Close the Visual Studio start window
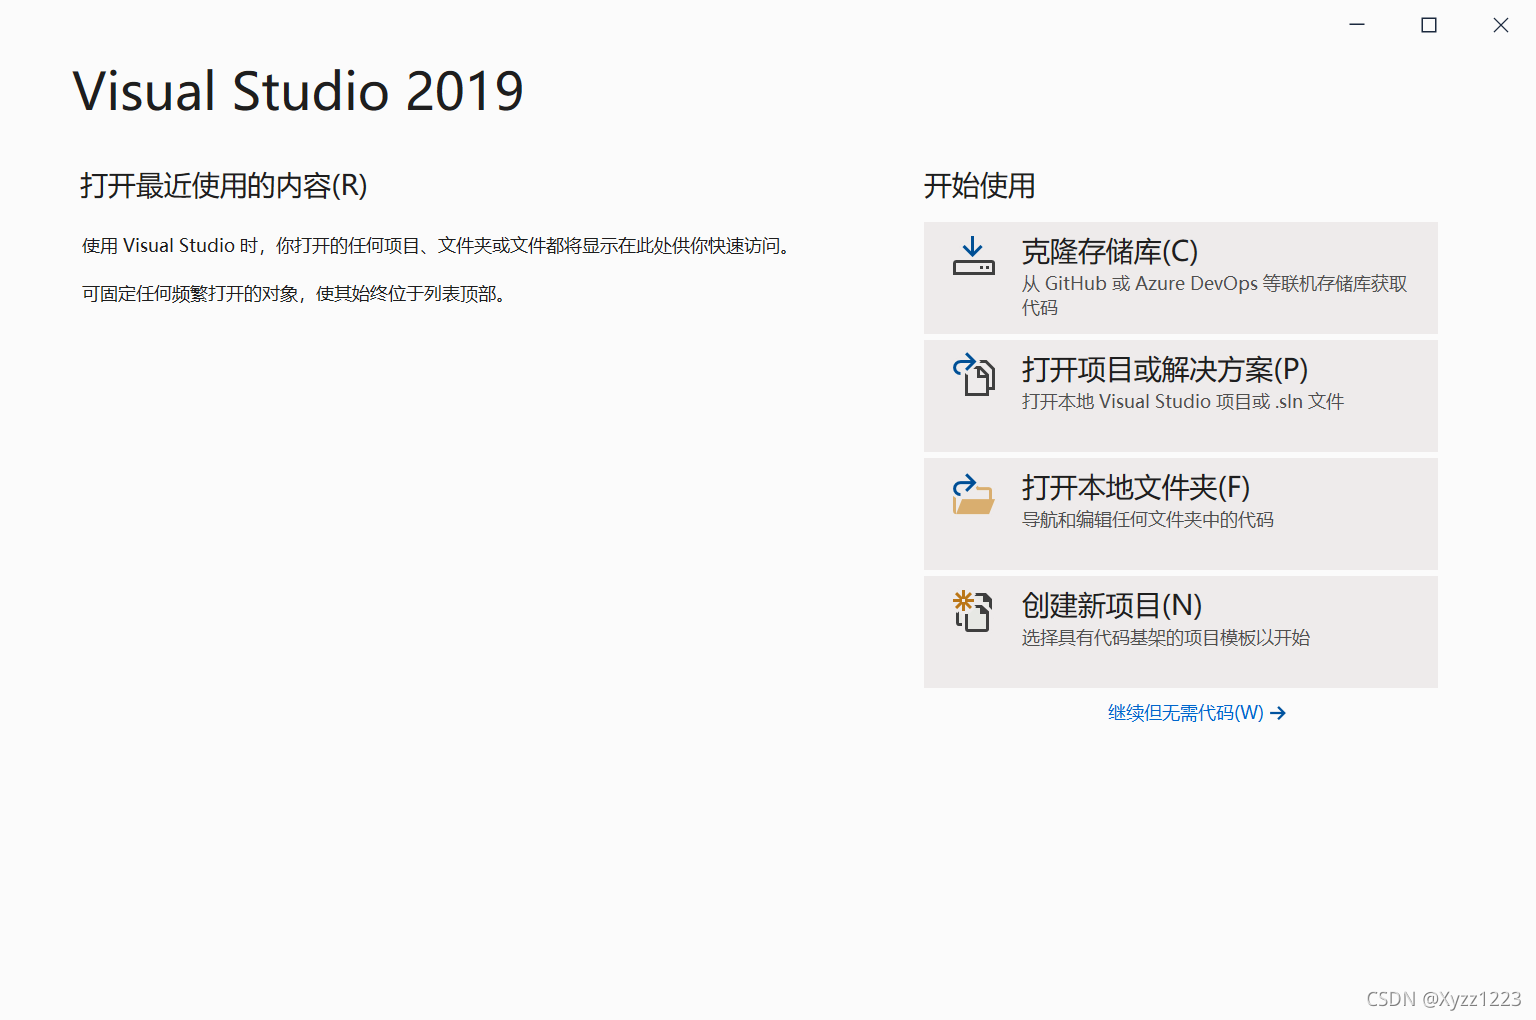 pos(1501,25)
